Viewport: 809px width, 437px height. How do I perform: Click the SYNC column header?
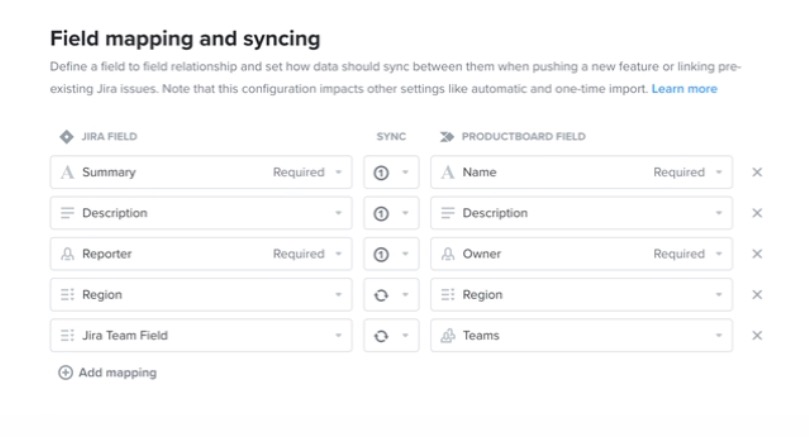pos(391,137)
